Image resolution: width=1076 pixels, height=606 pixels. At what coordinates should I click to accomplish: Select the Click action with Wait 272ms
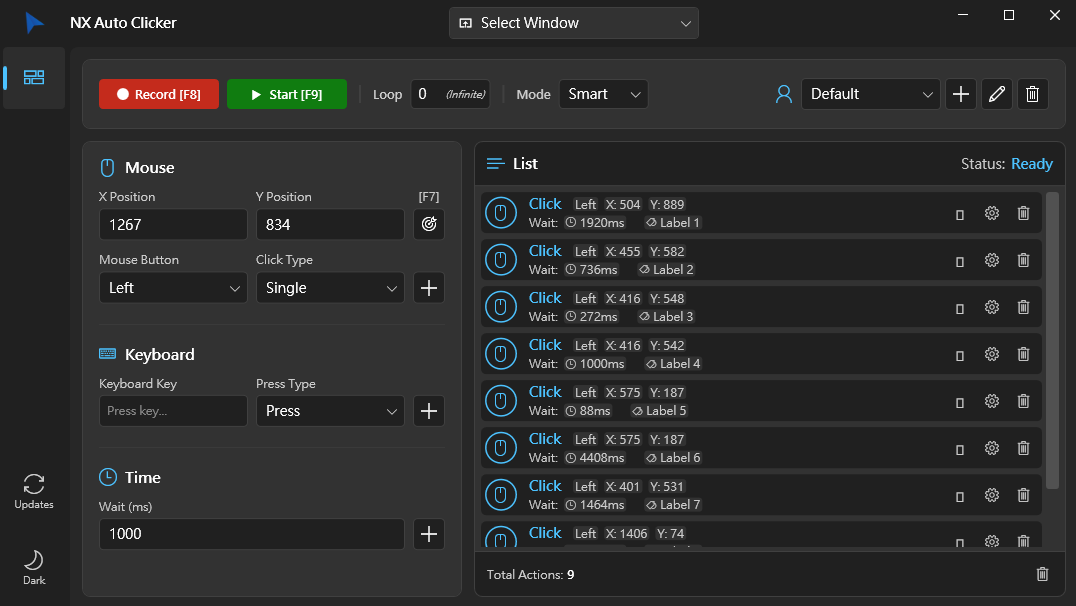pyautogui.click(x=761, y=307)
